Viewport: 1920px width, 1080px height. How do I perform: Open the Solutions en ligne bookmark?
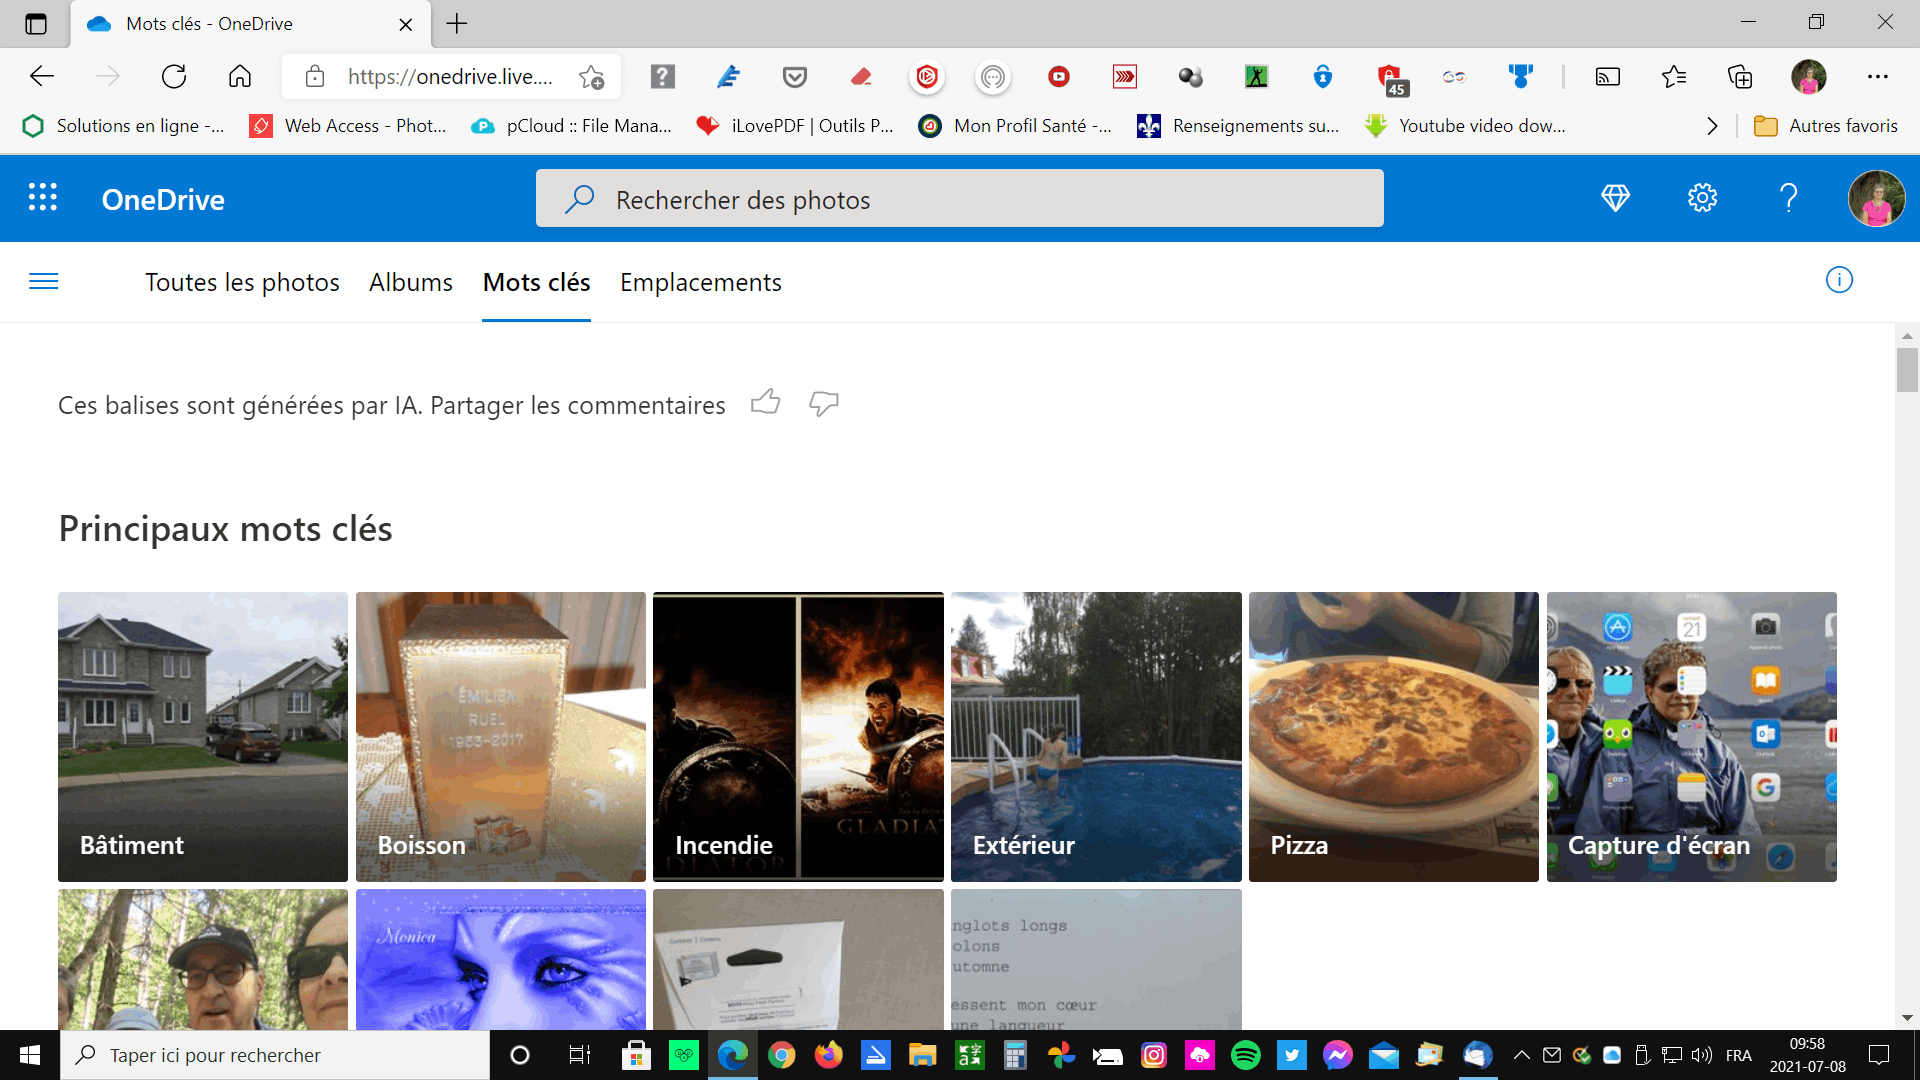124,126
